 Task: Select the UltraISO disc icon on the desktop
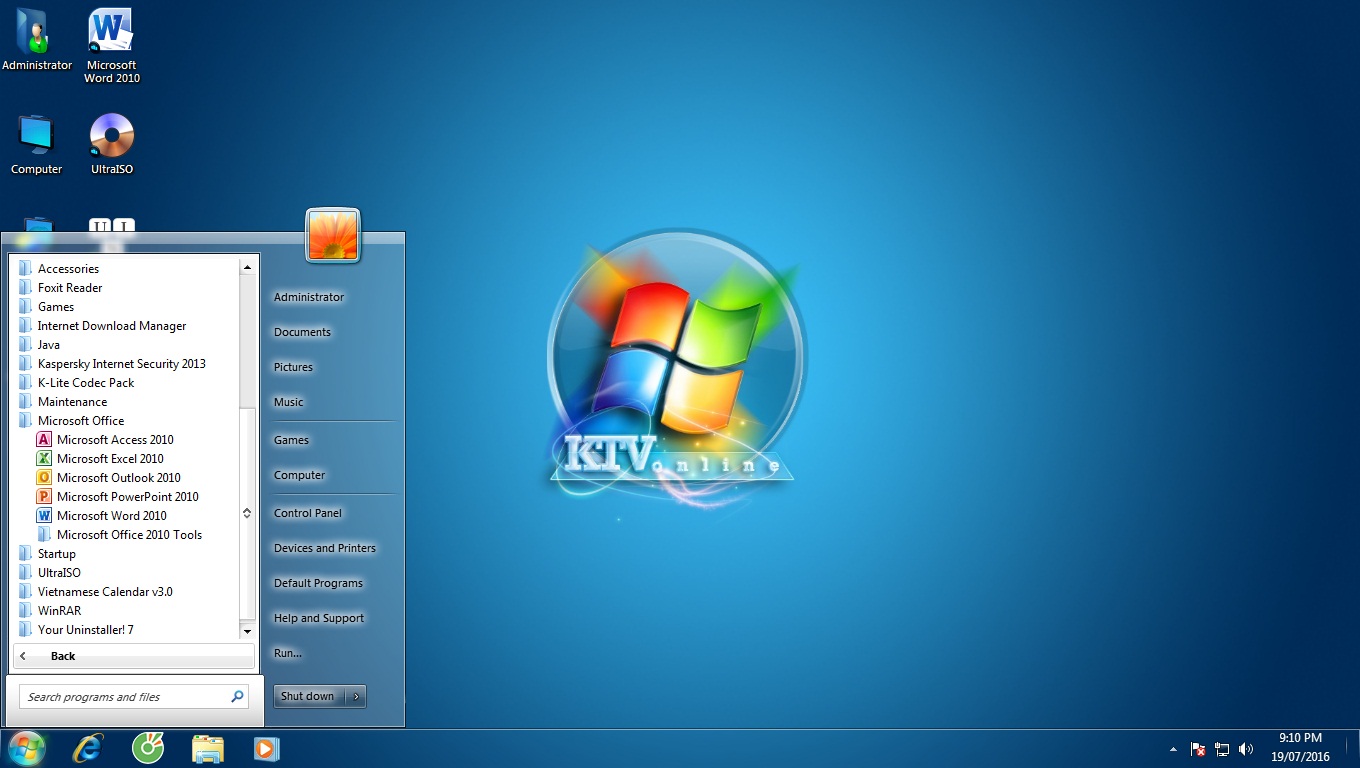coord(111,145)
